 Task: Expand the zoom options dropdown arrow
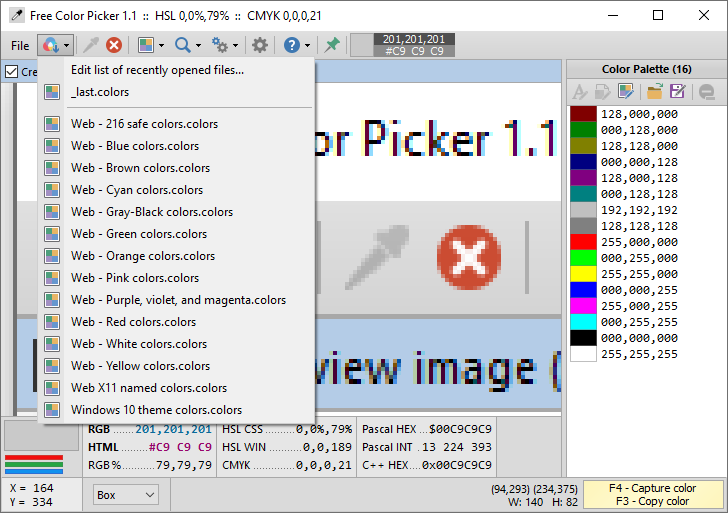(198, 45)
